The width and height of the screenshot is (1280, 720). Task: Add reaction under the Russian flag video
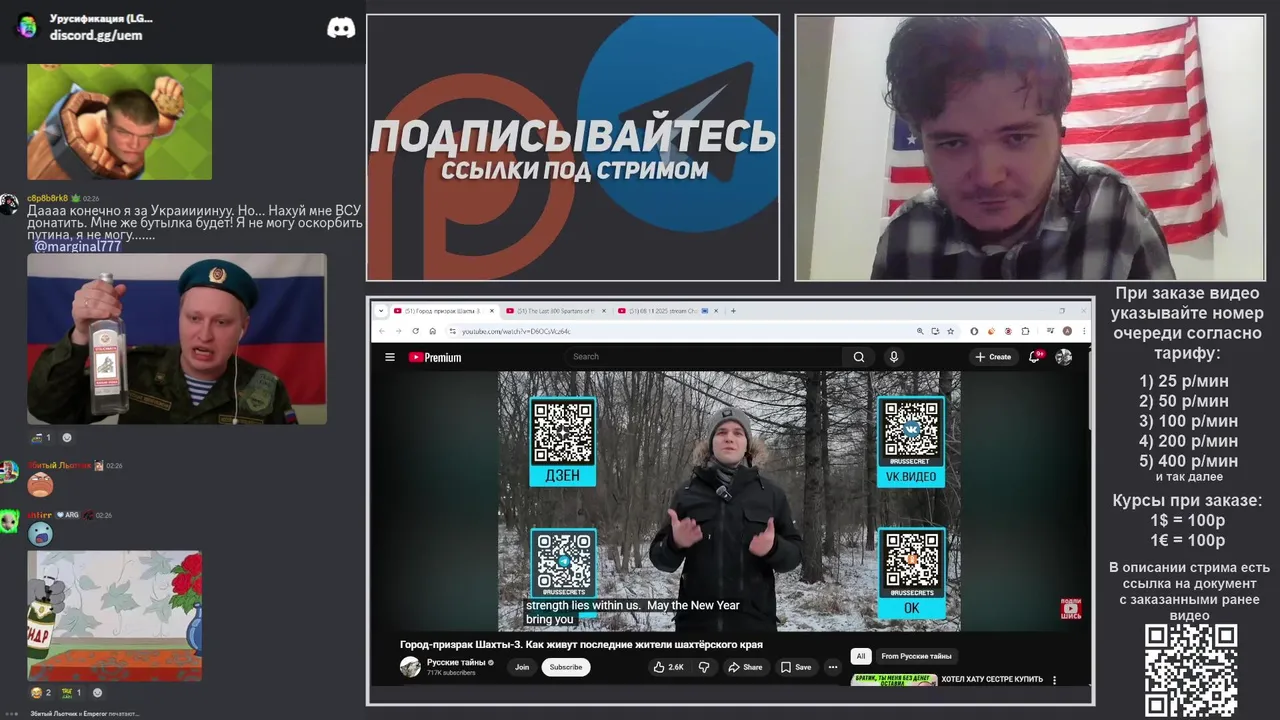67,437
